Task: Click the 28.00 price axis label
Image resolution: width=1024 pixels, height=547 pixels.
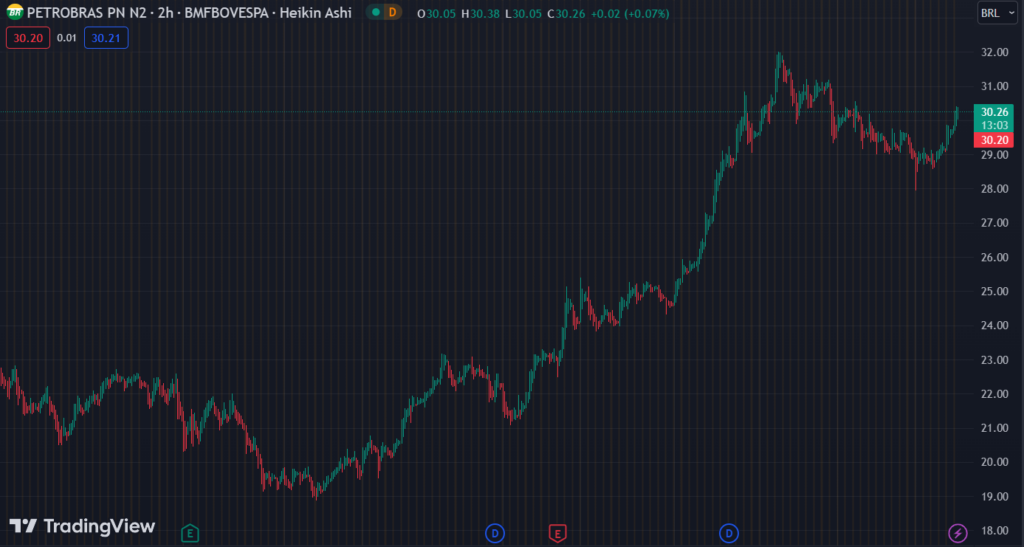Action: (995, 189)
